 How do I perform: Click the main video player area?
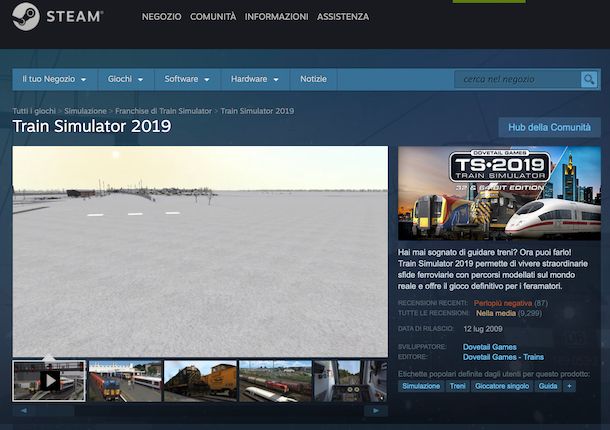coord(200,251)
